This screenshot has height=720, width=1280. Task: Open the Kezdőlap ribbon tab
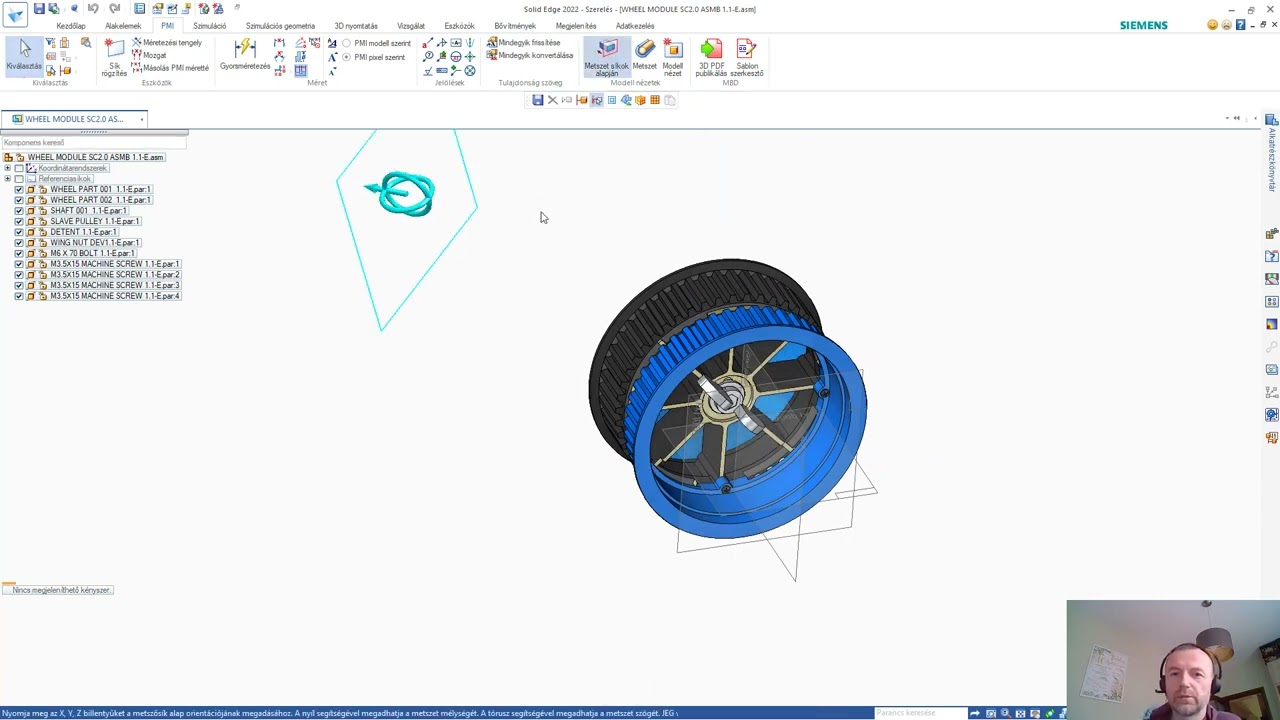click(71, 26)
